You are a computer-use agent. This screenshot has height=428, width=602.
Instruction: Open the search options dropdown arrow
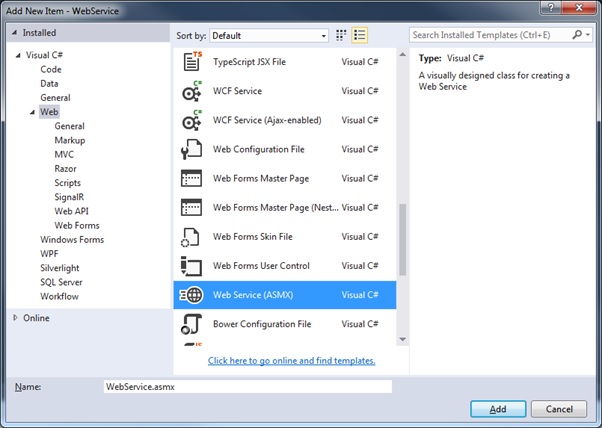click(588, 35)
